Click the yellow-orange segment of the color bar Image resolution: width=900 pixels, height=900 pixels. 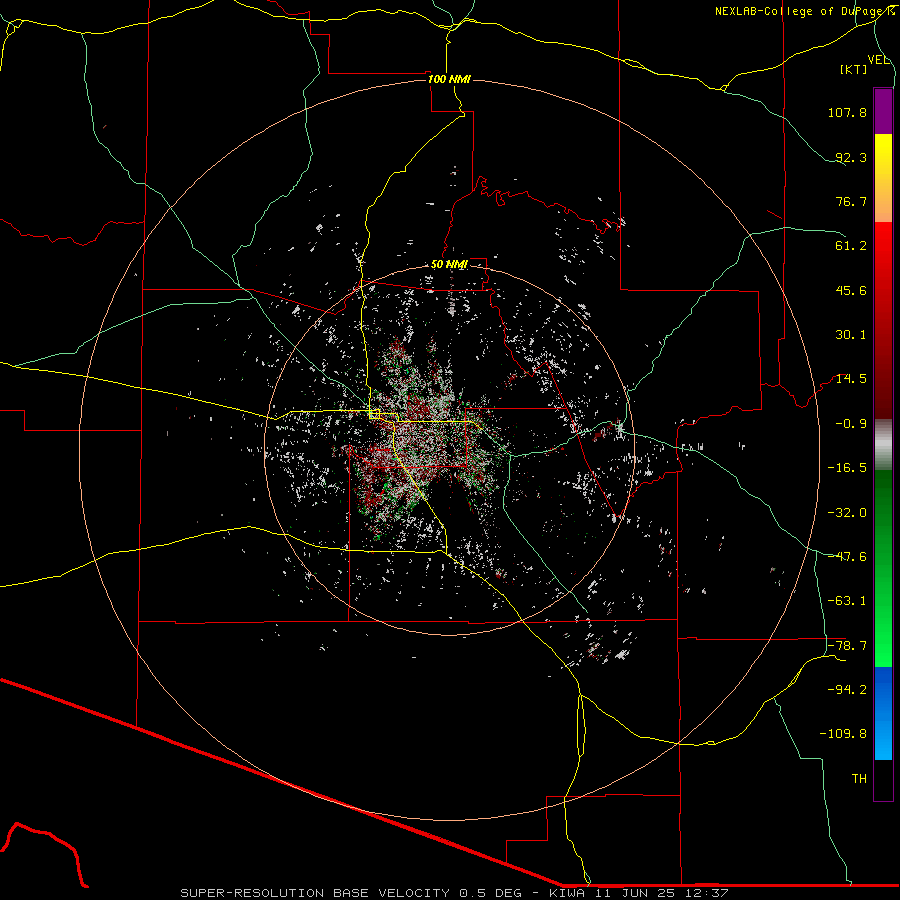pos(883,178)
